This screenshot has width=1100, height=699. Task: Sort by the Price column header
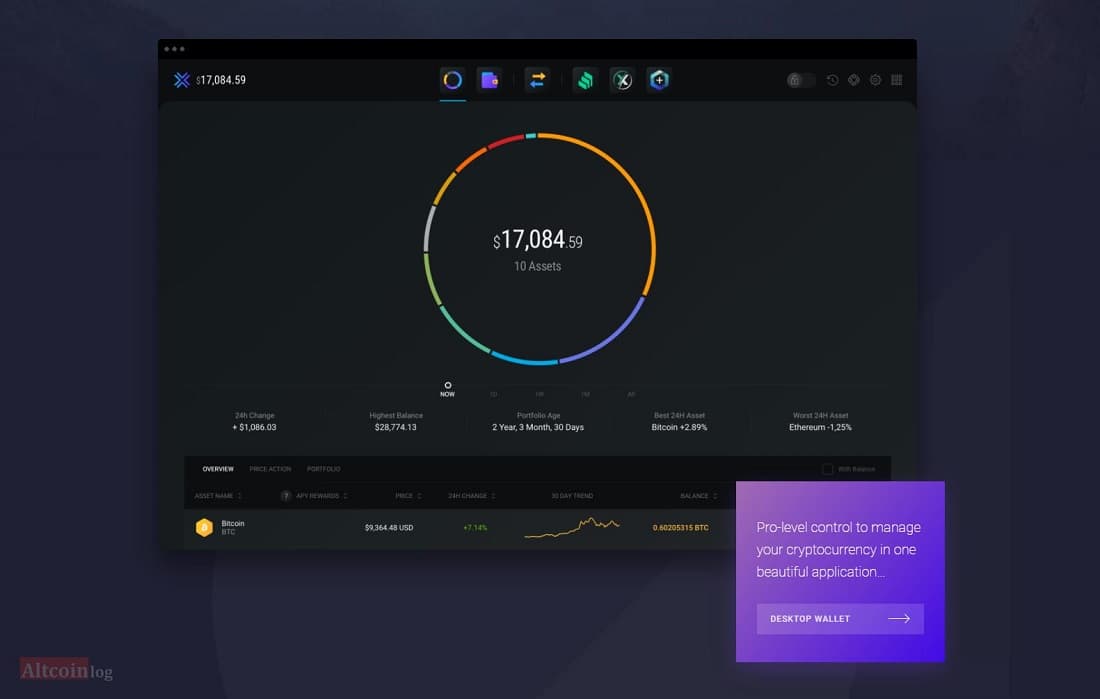coord(408,496)
